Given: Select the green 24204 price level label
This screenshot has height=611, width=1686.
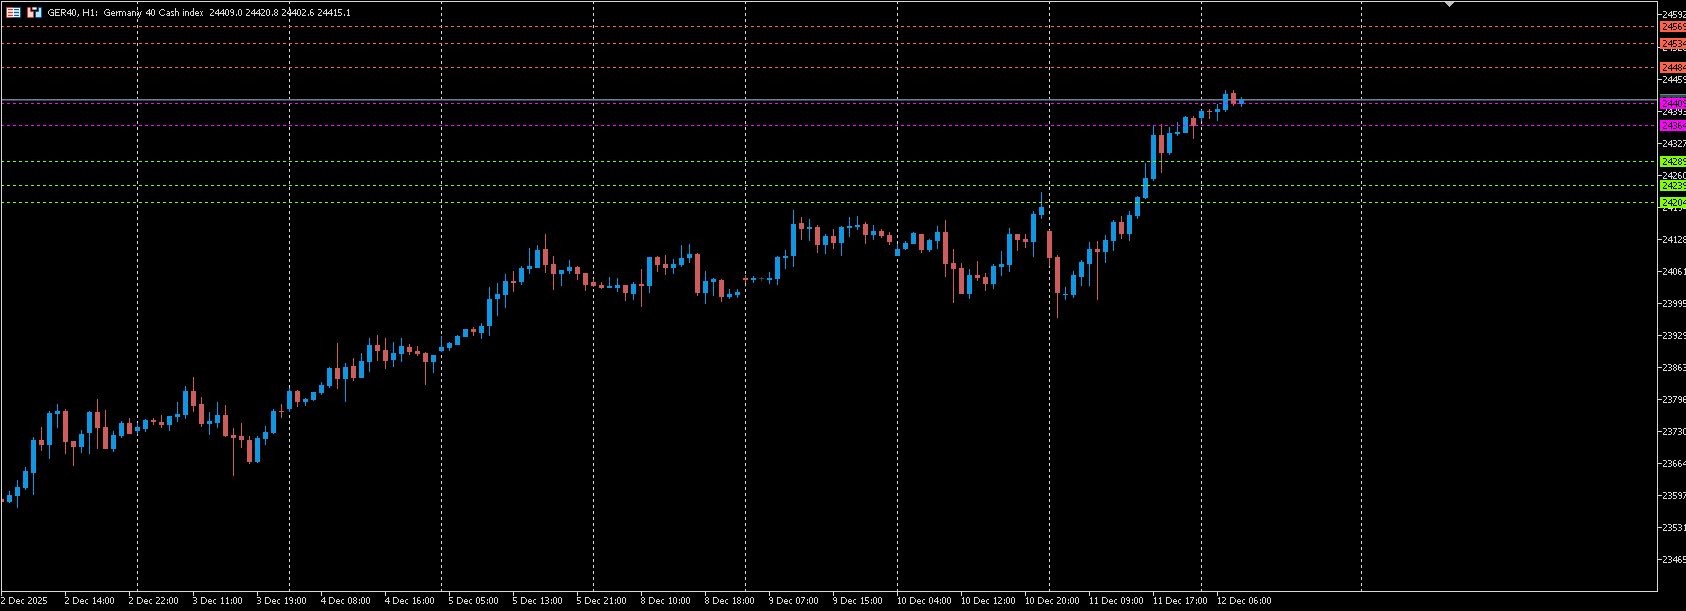Looking at the screenshot, I should click(1673, 203).
